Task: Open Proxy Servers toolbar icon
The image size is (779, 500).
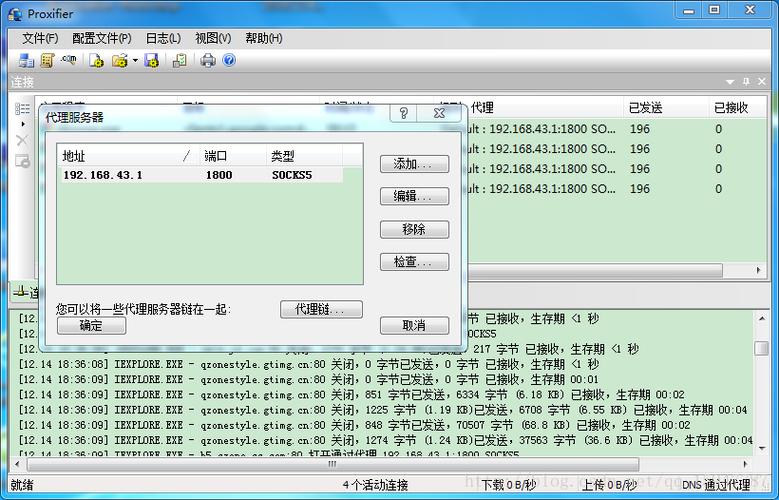Action: click(x=26, y=61)
